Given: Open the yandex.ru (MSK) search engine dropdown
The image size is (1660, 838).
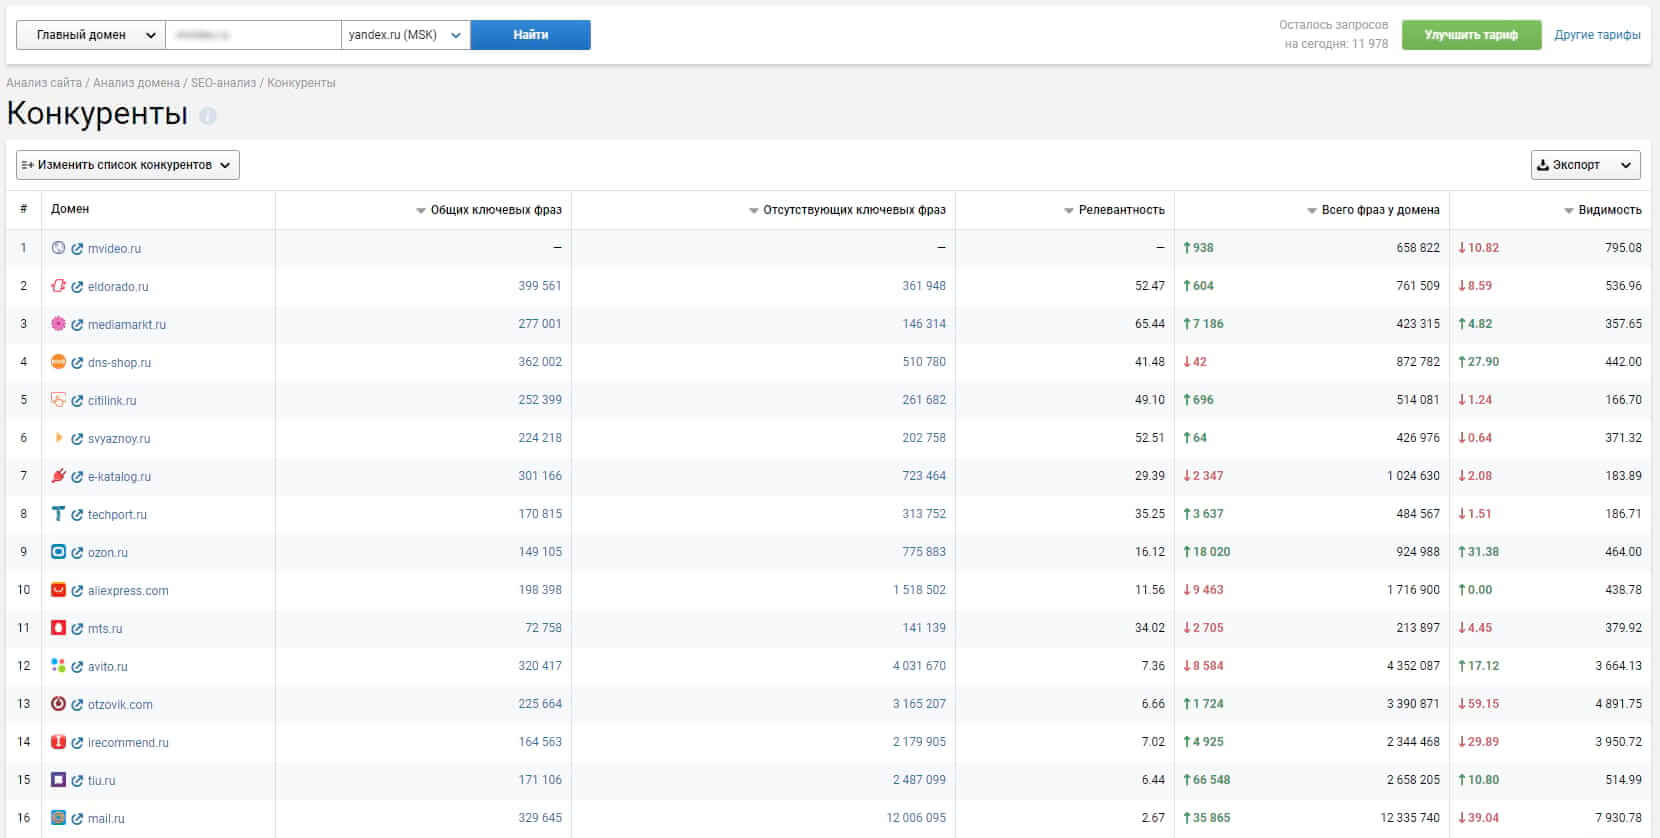Looking at the screenshot, I should (x=406, y=35).
